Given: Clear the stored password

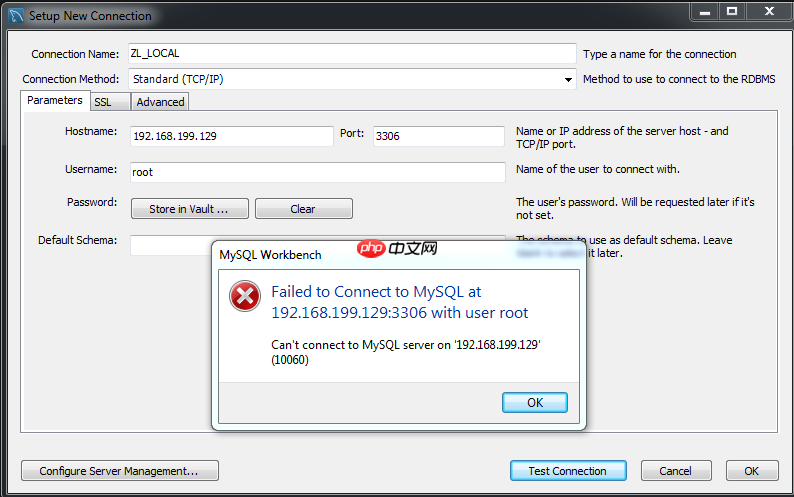Looking at the screenshot, I should point(303,209).
